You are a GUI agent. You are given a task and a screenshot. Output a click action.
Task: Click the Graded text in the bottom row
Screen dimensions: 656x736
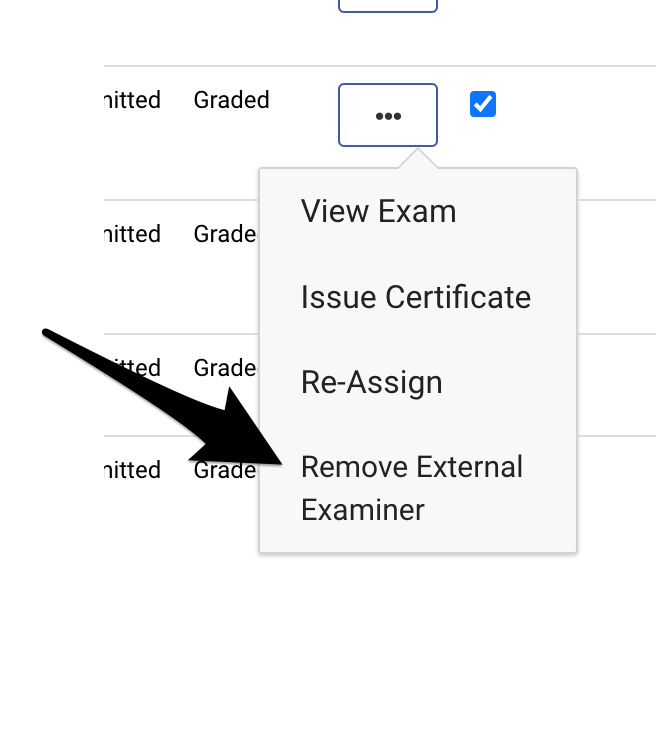coord(224,470)
